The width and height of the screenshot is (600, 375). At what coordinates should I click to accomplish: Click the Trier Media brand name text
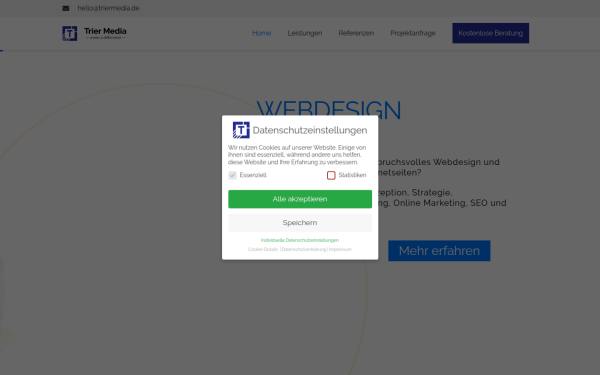(105, 31)
